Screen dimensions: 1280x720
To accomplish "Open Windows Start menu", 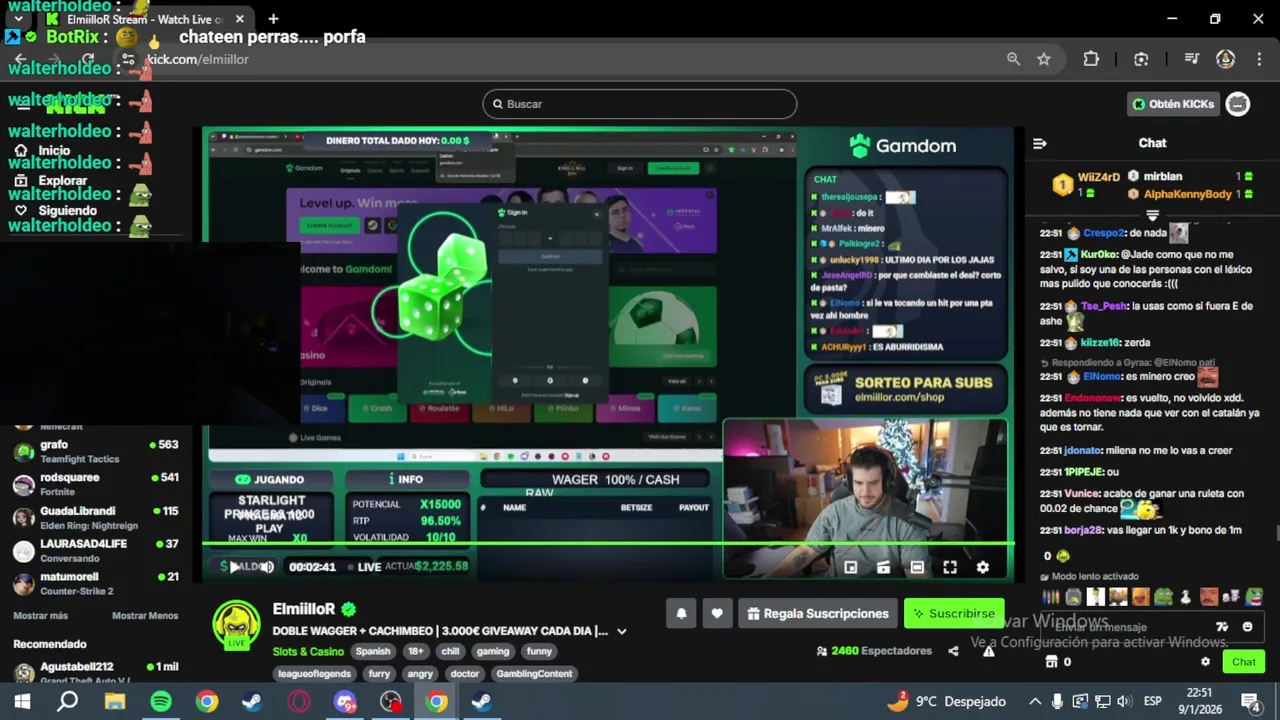I will (21, 702).
